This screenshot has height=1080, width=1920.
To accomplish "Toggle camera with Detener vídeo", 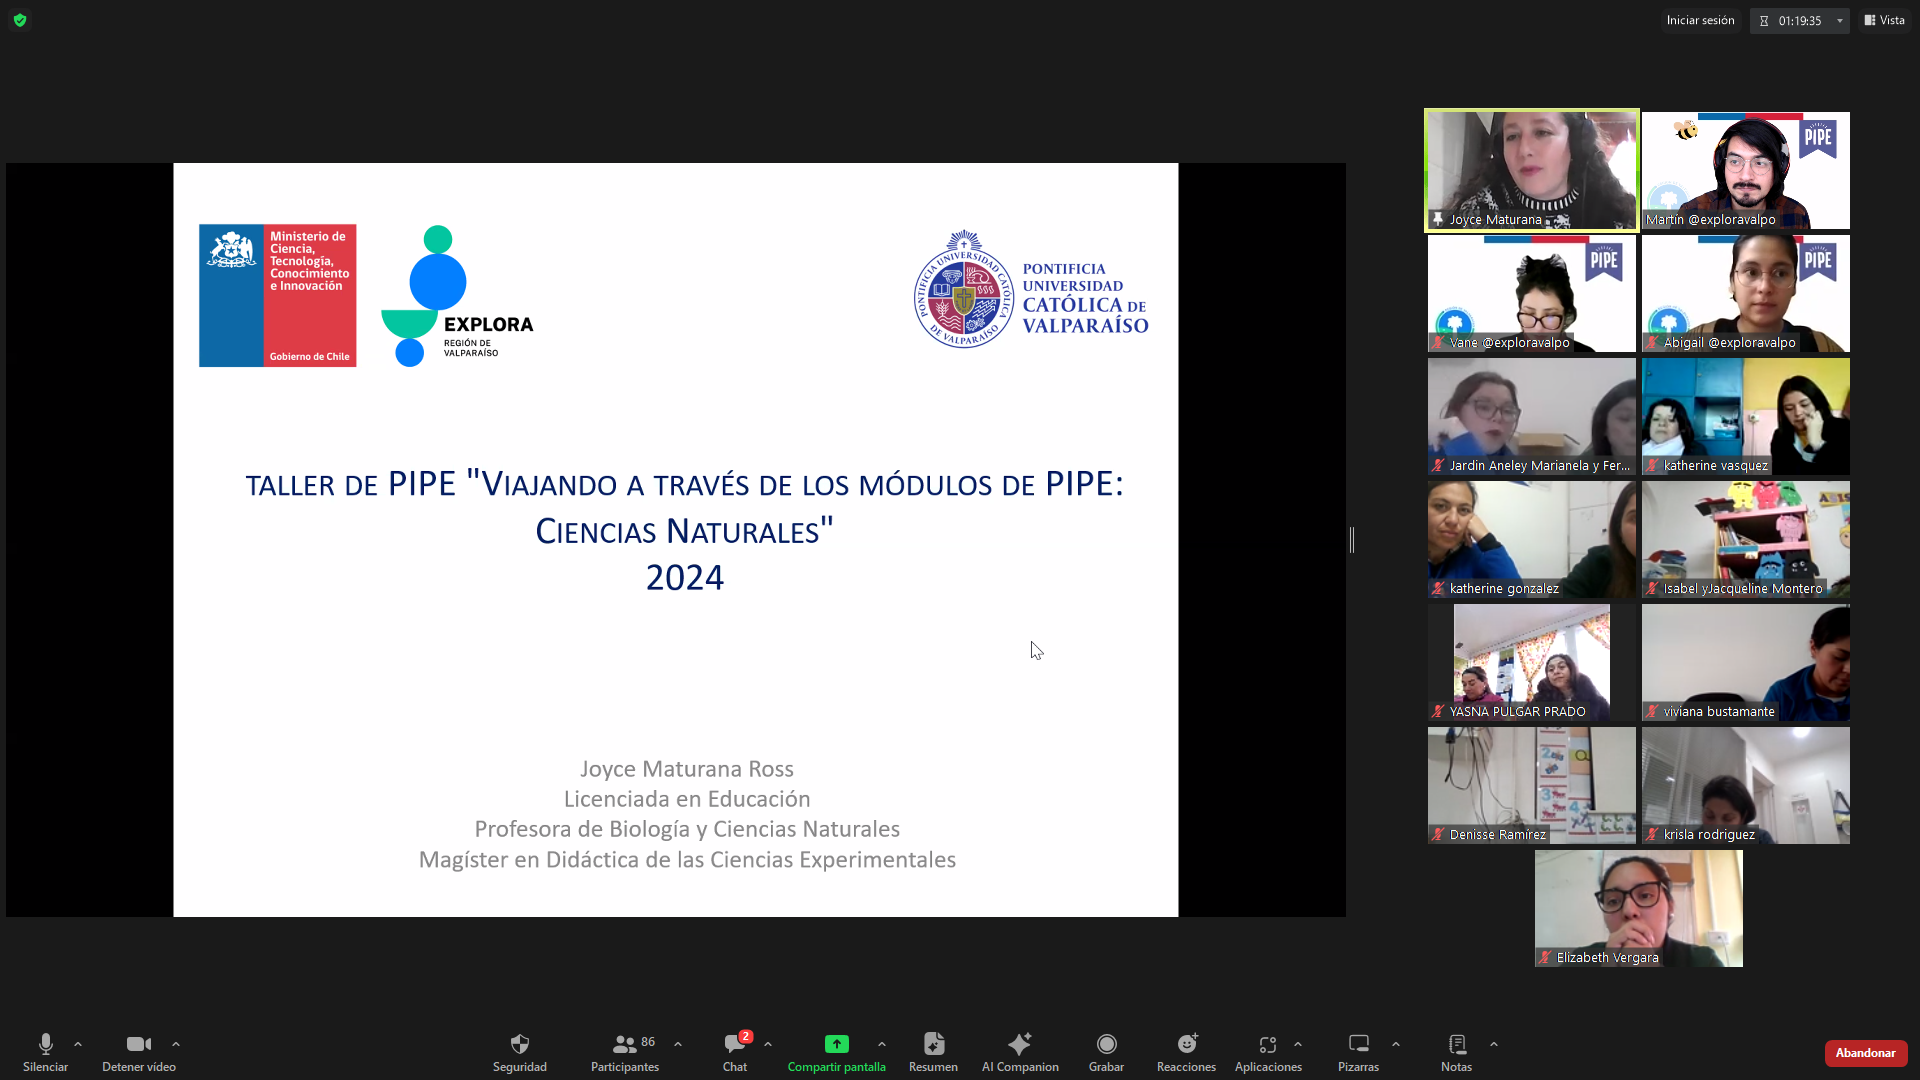I will (139, 1045).
